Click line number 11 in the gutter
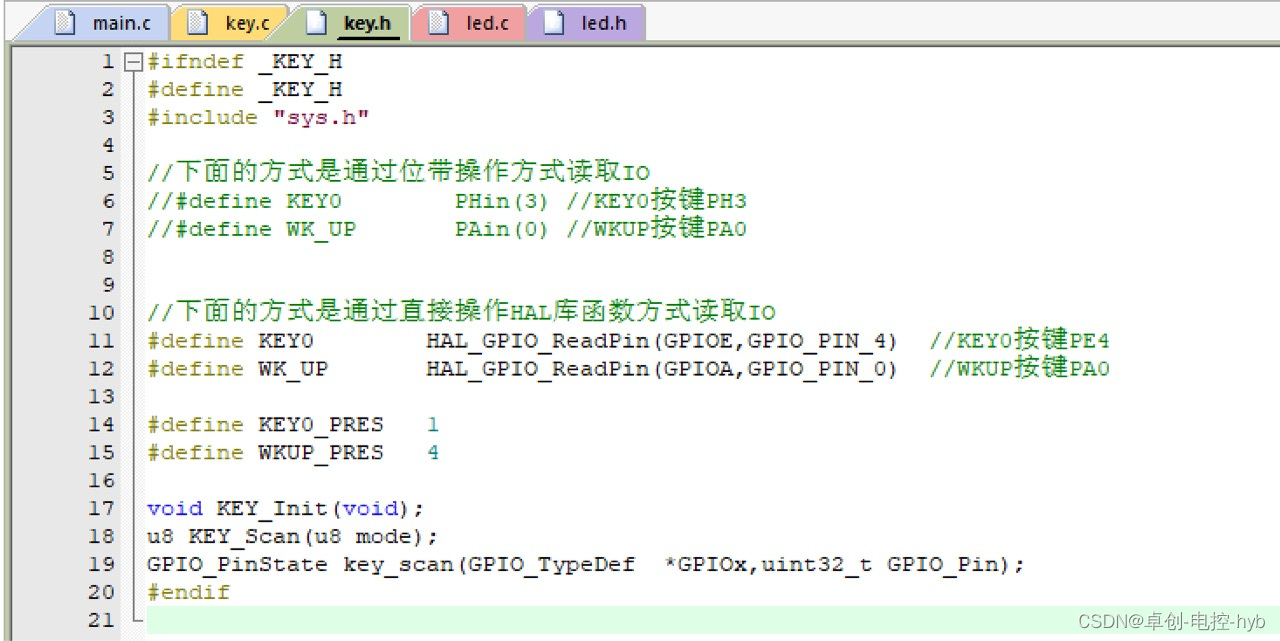This screenshot has width=1280, height=641. (x=101, y=341)
